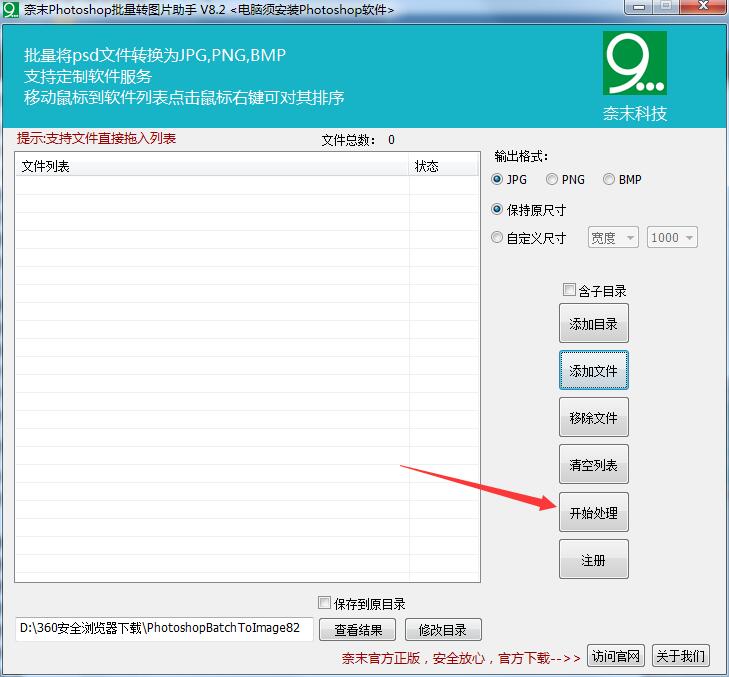Image resolution: width=729 pixels, height=677 pixels.
Task: Open the website via the 访问官网 button
Action: tap(616, 656)
